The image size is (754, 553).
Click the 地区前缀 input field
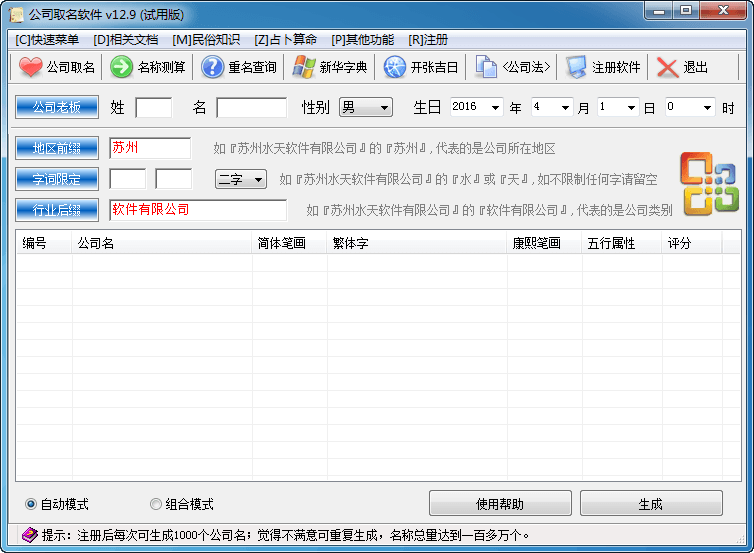tap(149, 148)
